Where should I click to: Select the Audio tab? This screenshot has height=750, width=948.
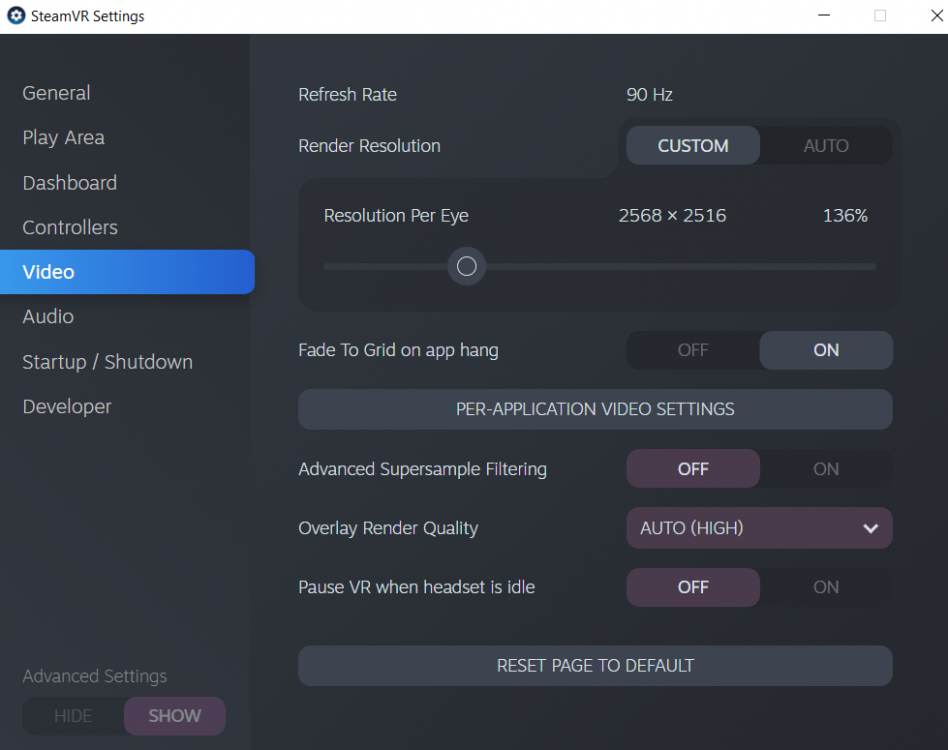(48, 316)
